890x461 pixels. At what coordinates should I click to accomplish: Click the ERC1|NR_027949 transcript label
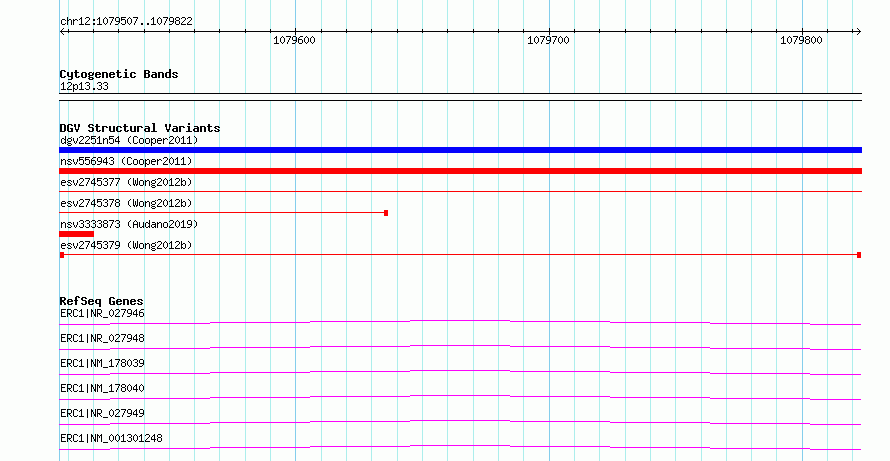click(102, 413)
